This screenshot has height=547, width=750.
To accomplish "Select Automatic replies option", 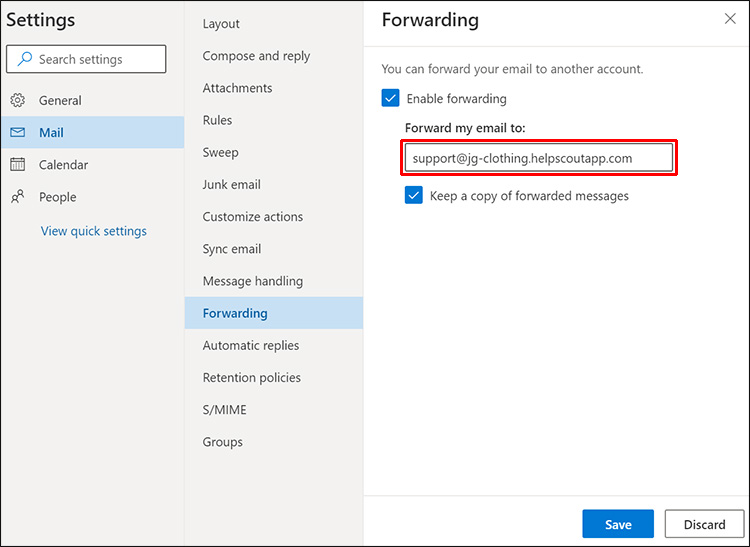I will coord(251,345).
